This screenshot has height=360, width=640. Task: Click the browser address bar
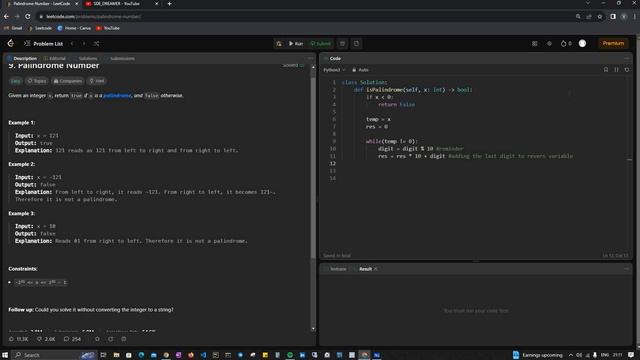tap(306, 17)
